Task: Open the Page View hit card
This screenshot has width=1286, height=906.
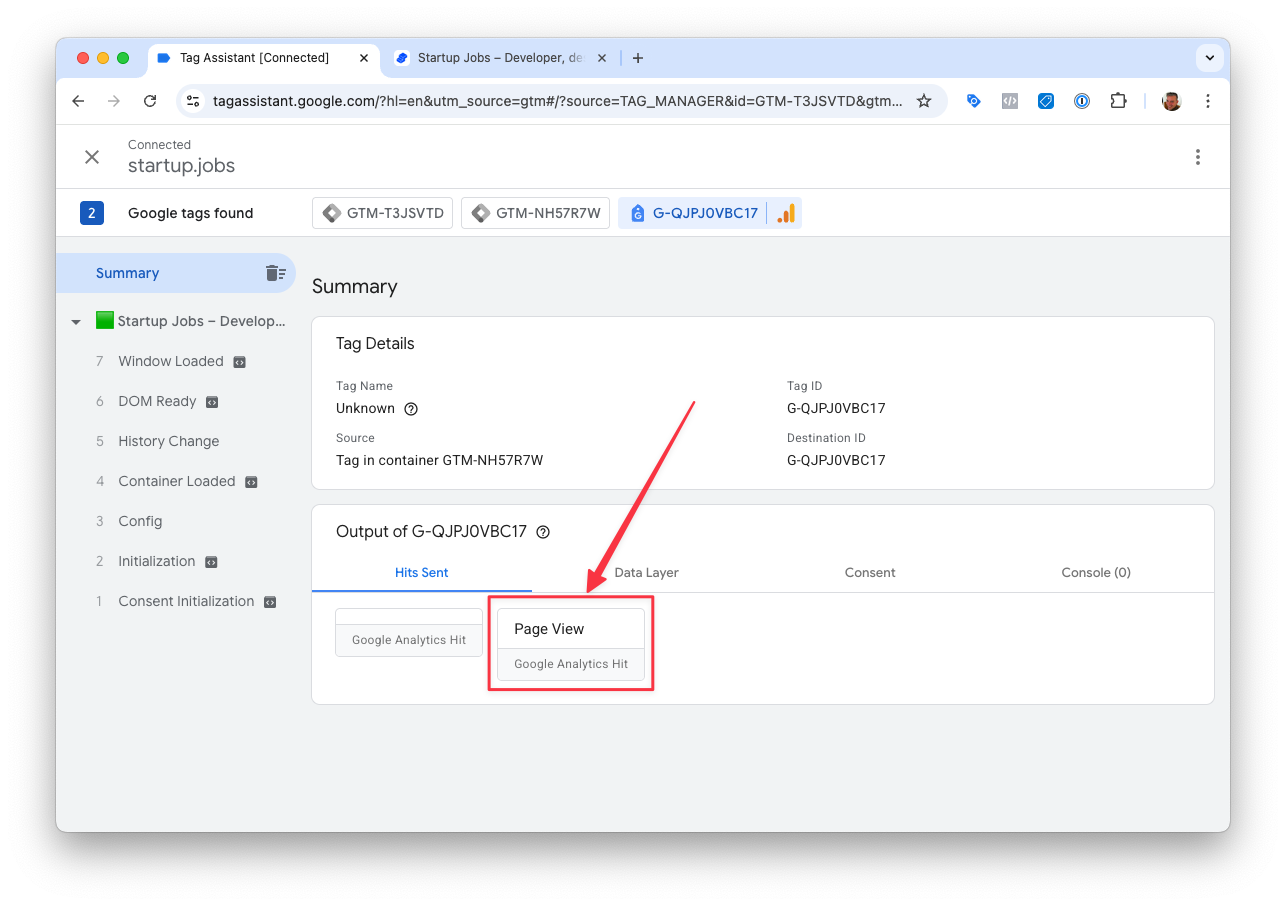Action: [571, 644]
